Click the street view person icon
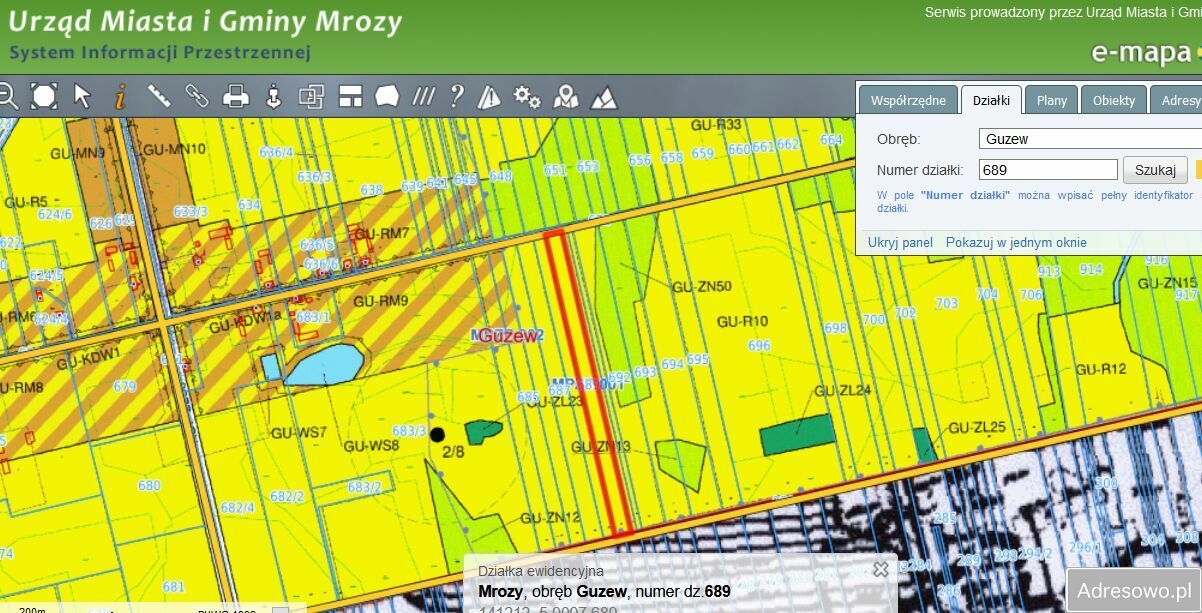The width and height of the screenshot is (1202, 613). coord(273,96)
